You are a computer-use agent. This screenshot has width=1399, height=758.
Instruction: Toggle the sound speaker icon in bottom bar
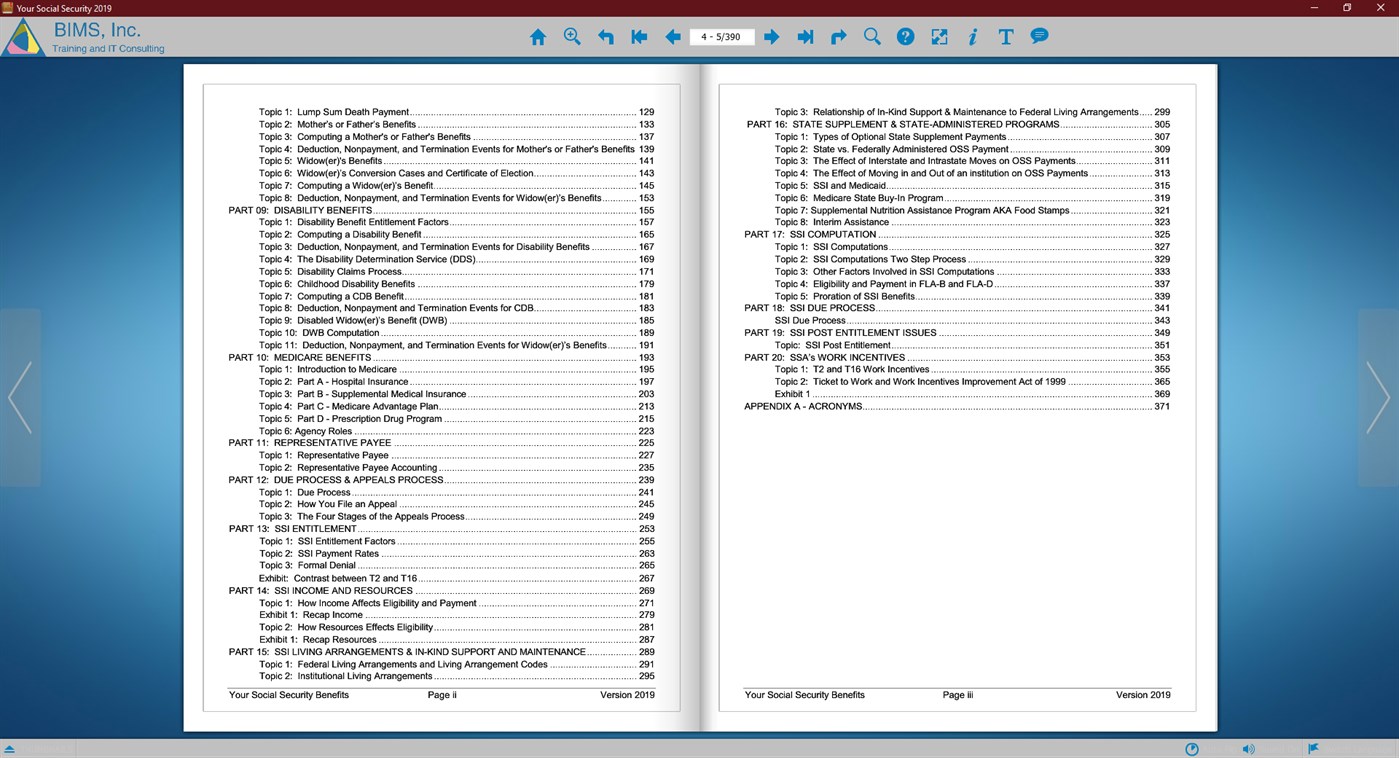click(x=1248, y=749)
